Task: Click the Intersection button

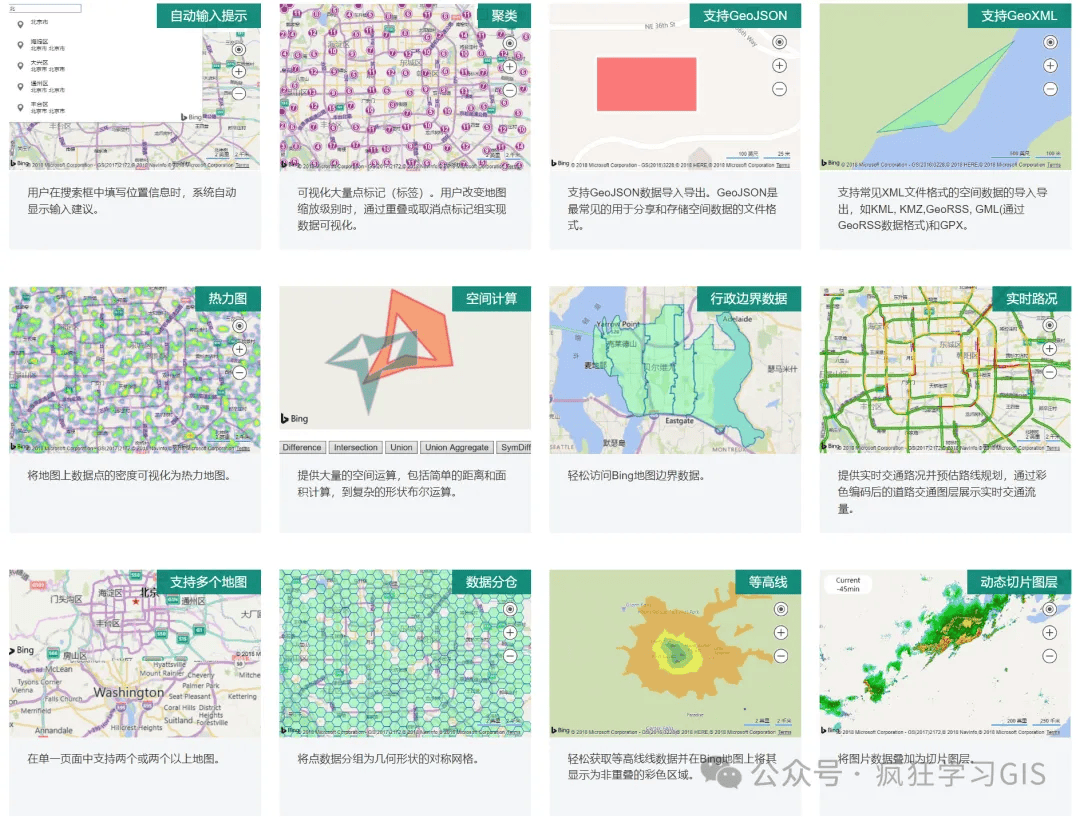Action: coord(355,448)
